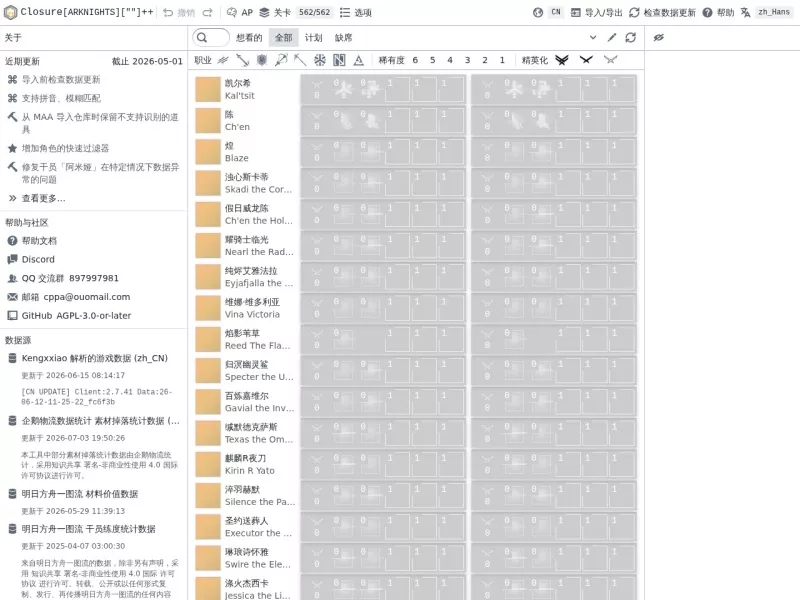Select the 想看的 tab
Image resolution: width=800 pixels, height=600 pixels.
(249, 38)
